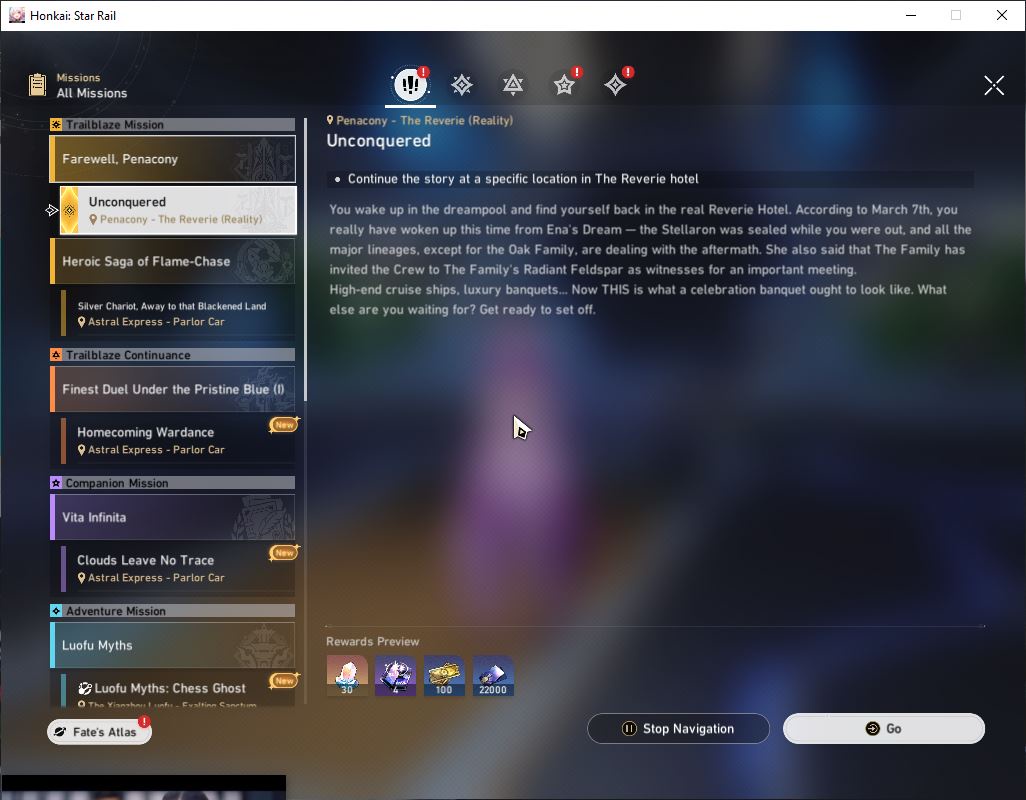Select the Homecoming Wardance mission
Viewport: 1026px width, 800px height.
pos(178,440)
